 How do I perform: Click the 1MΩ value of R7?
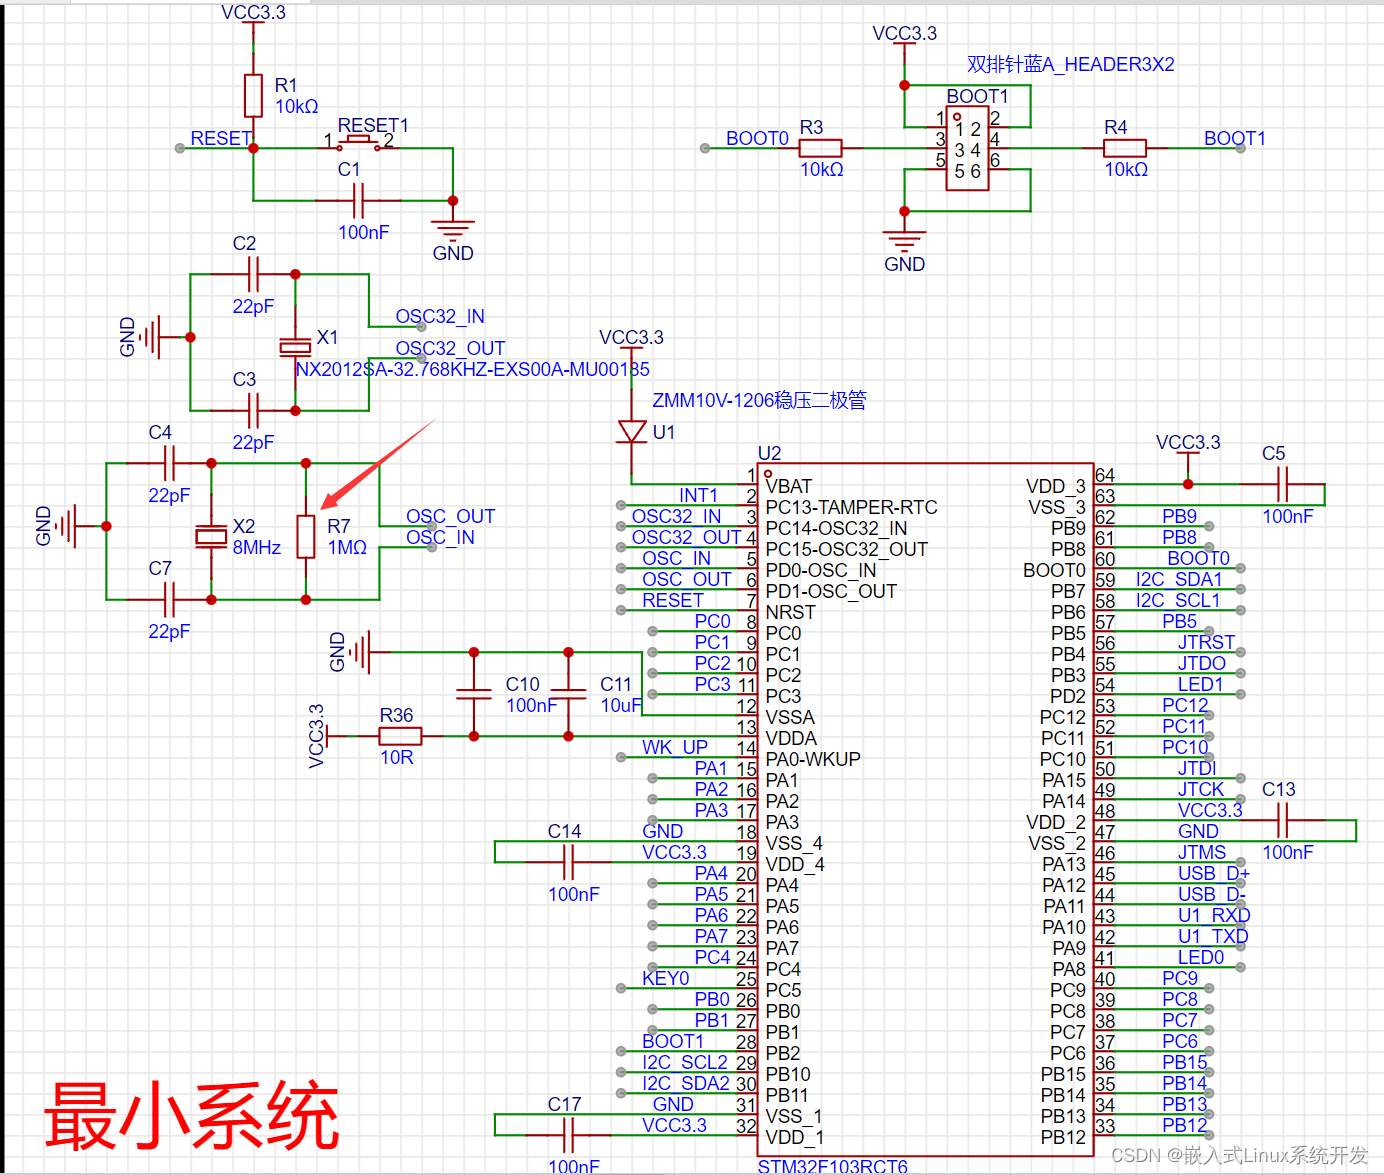(x=347, y=547)
